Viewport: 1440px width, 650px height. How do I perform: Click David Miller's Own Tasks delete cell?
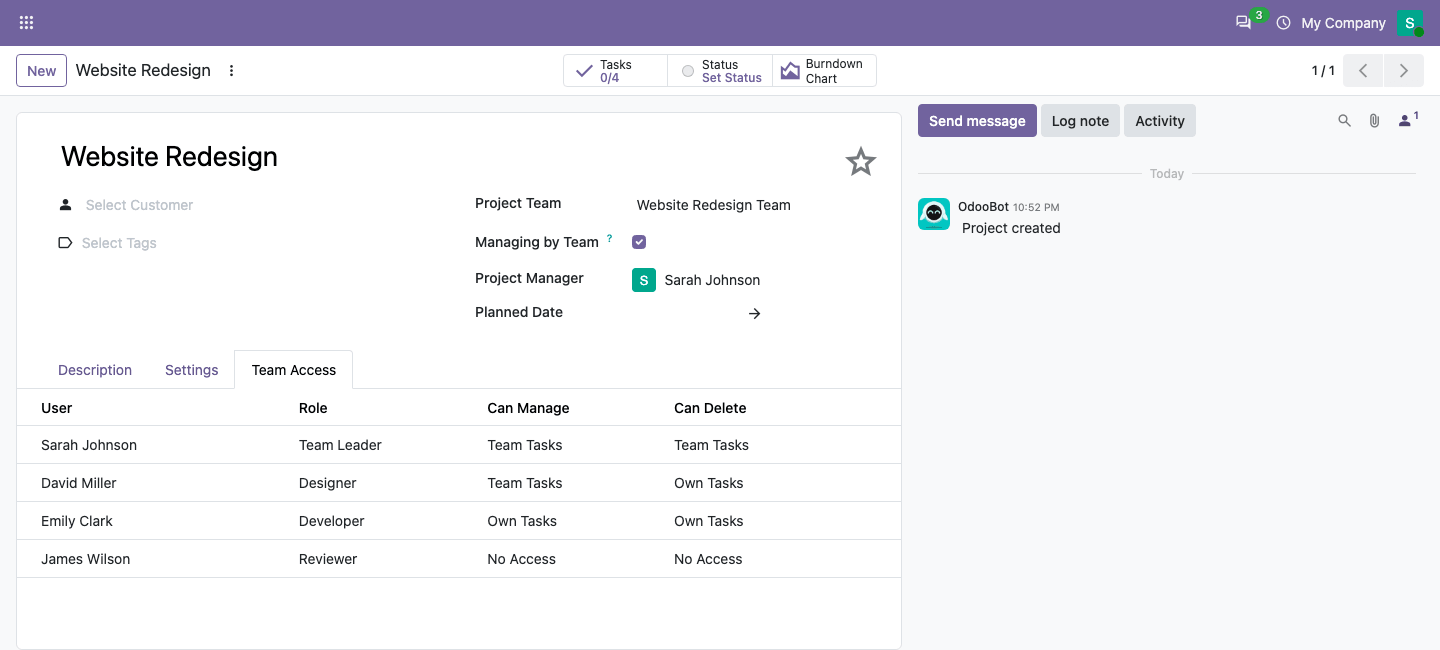point(709,483)
